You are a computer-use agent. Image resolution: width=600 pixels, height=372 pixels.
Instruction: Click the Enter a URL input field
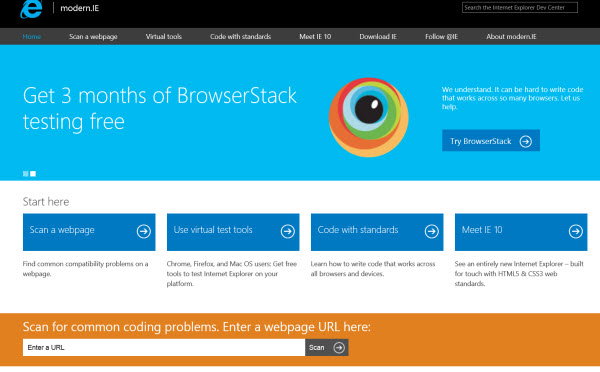click(164, 348)
